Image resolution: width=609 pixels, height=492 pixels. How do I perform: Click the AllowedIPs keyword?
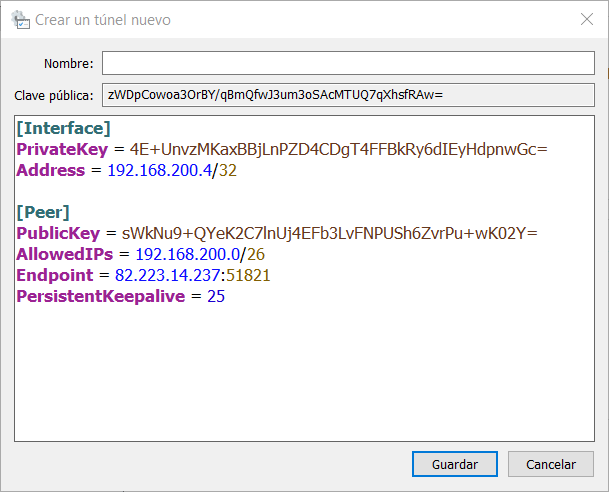[65, 254]
